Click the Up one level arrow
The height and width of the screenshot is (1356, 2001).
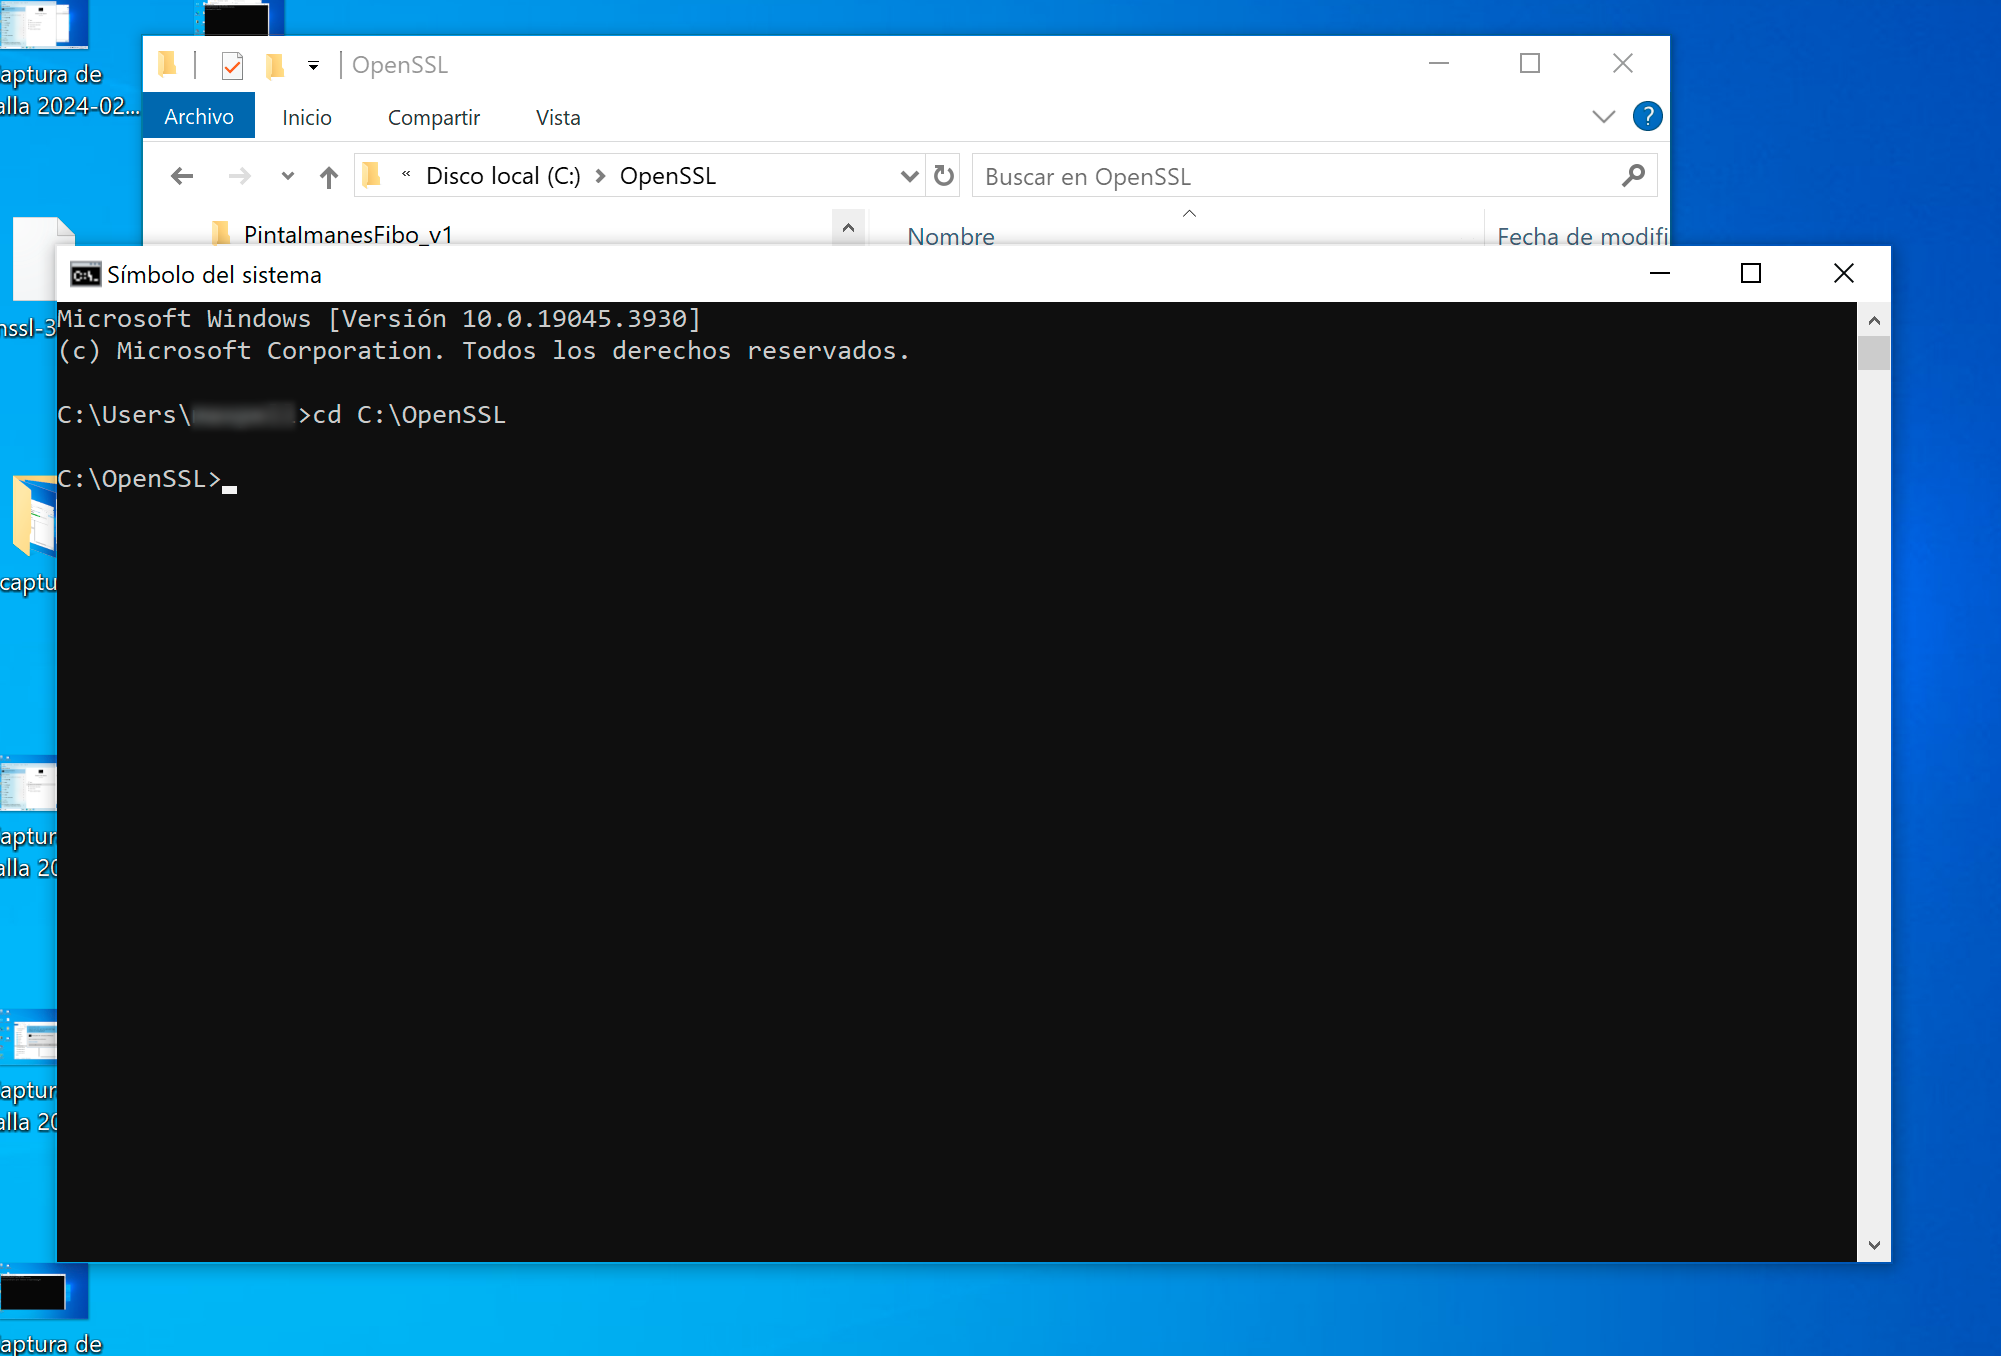(x=328, y=177)
